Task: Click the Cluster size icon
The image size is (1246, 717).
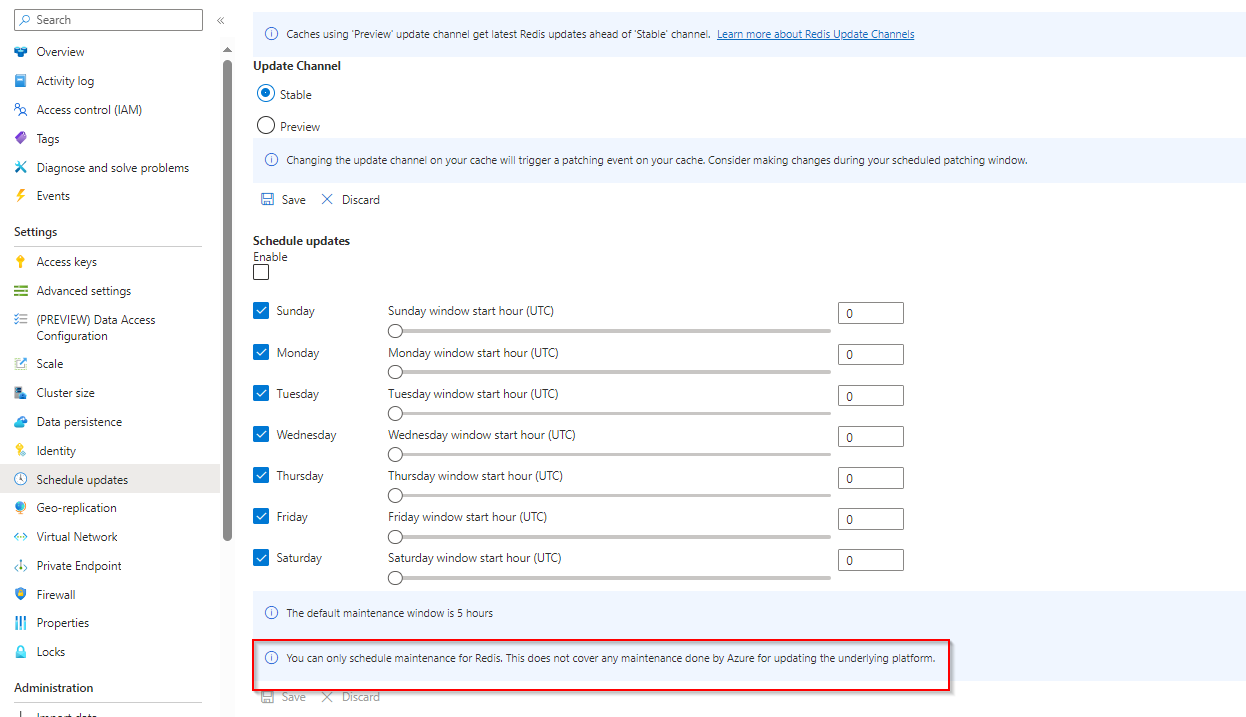Action: click(x=20, y=393)
